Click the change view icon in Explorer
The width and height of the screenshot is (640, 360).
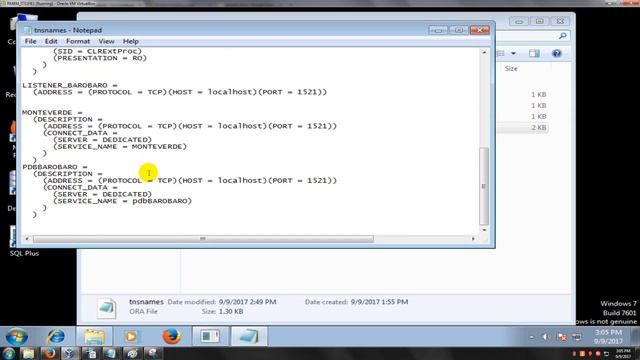point(501,53)
